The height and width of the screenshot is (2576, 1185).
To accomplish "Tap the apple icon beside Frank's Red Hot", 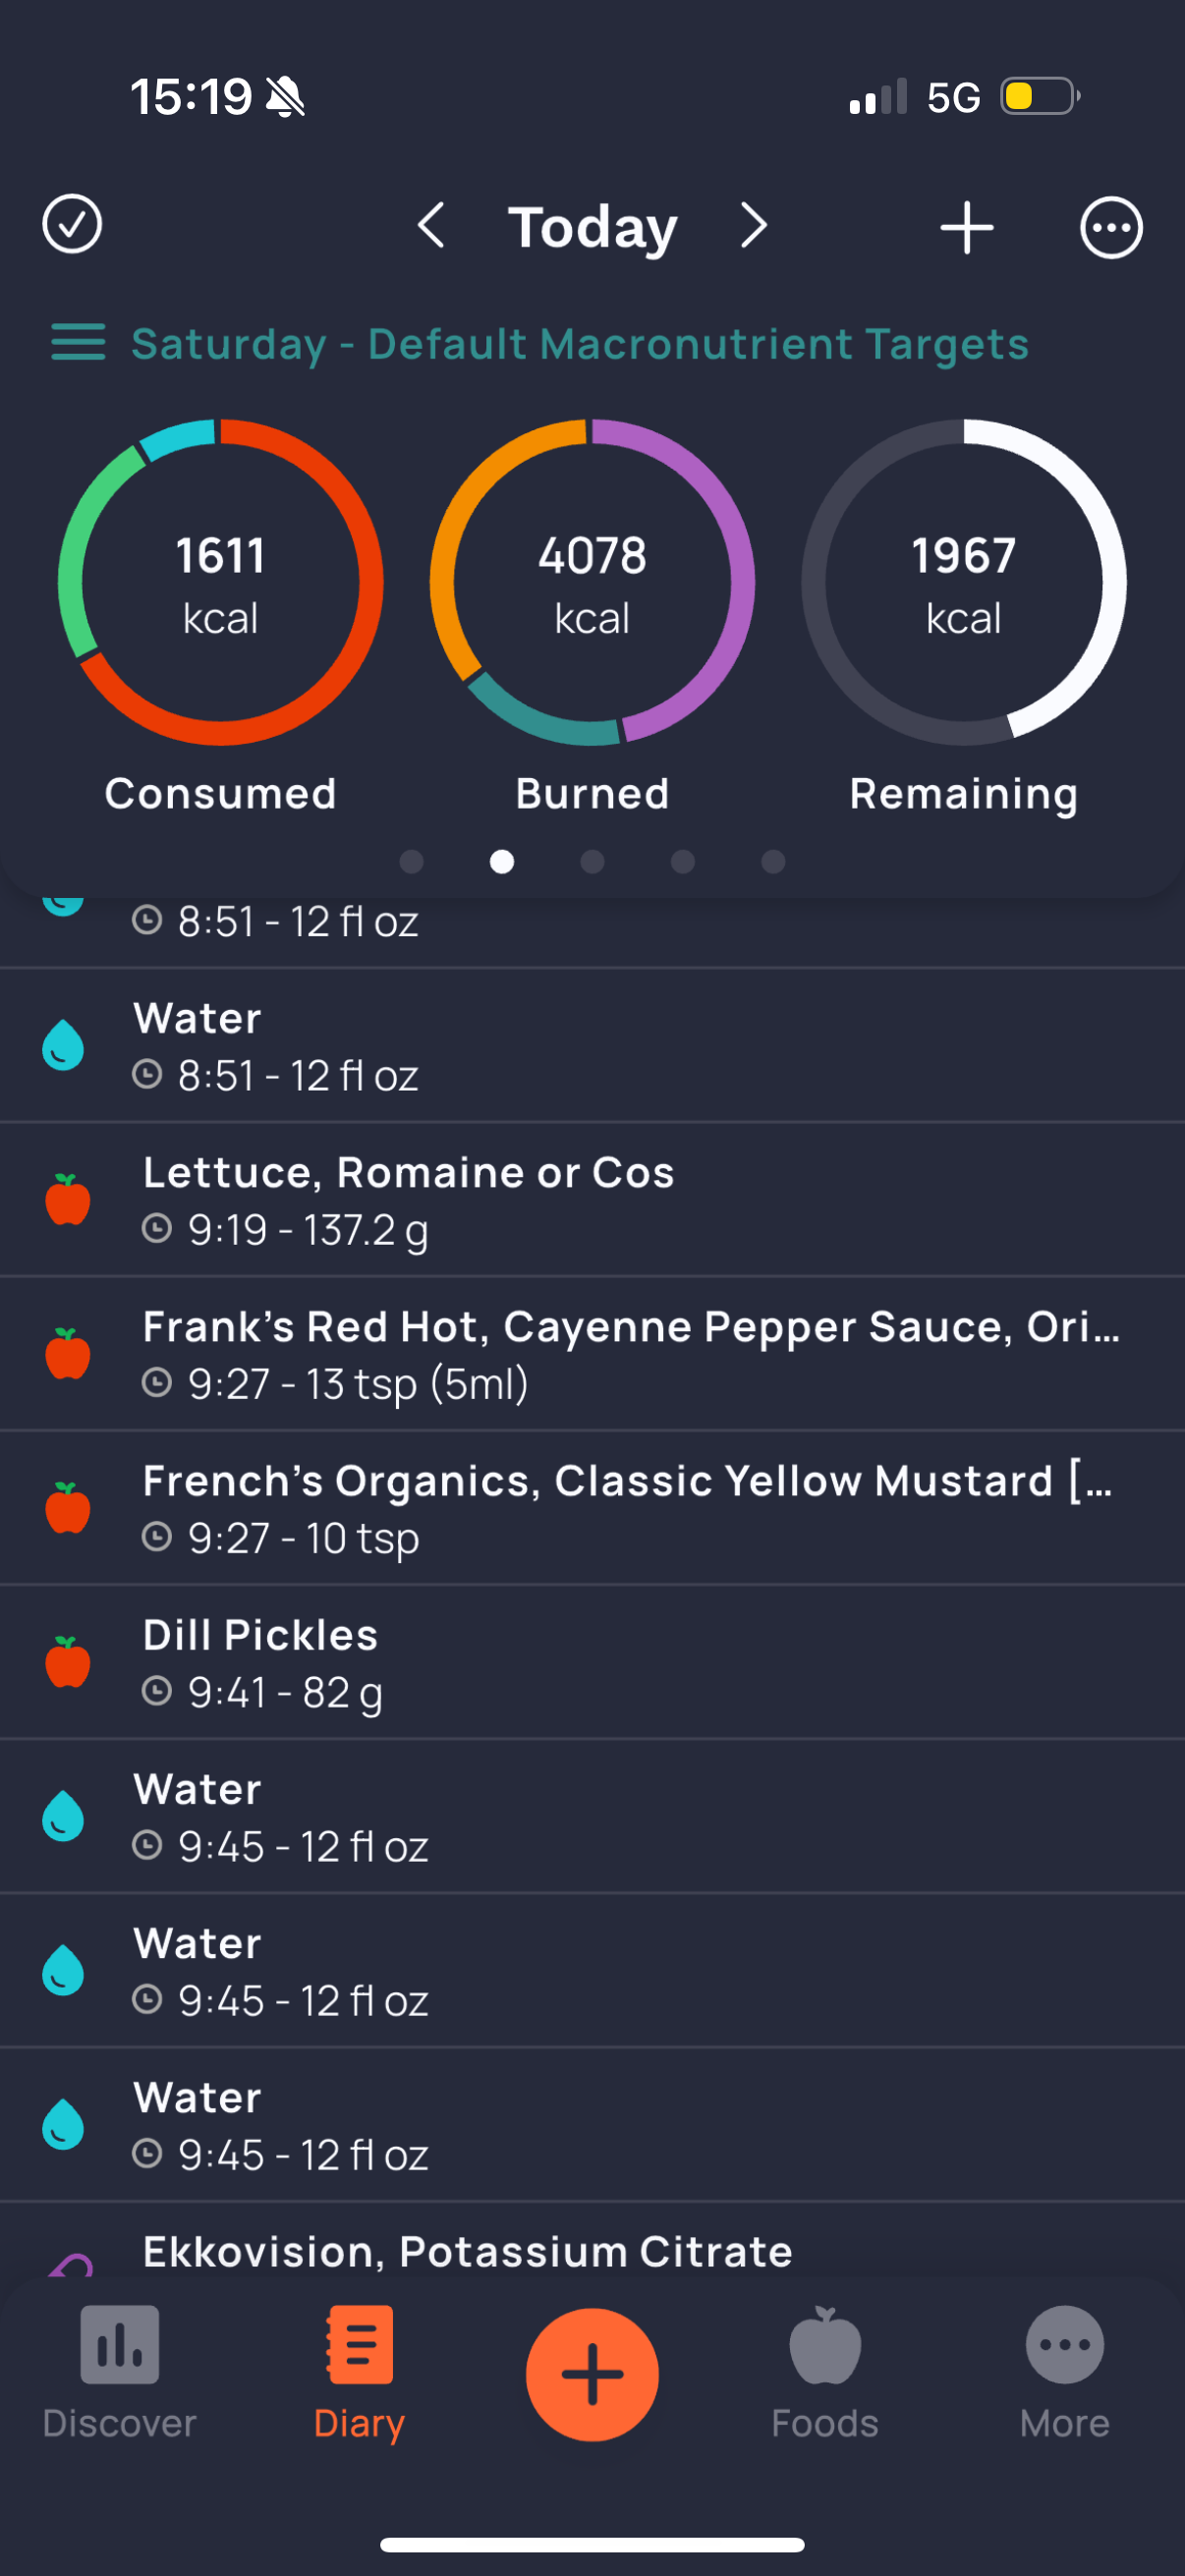I will click(x=68, y=1354).
